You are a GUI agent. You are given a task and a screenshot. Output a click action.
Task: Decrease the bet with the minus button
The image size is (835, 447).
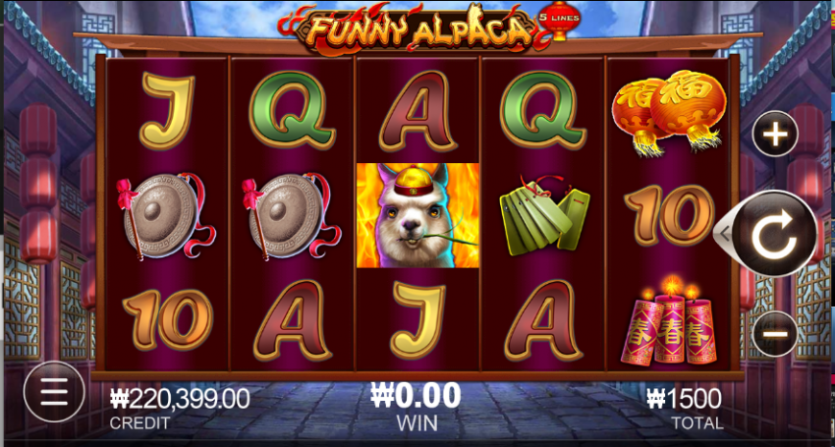(775, 334)
